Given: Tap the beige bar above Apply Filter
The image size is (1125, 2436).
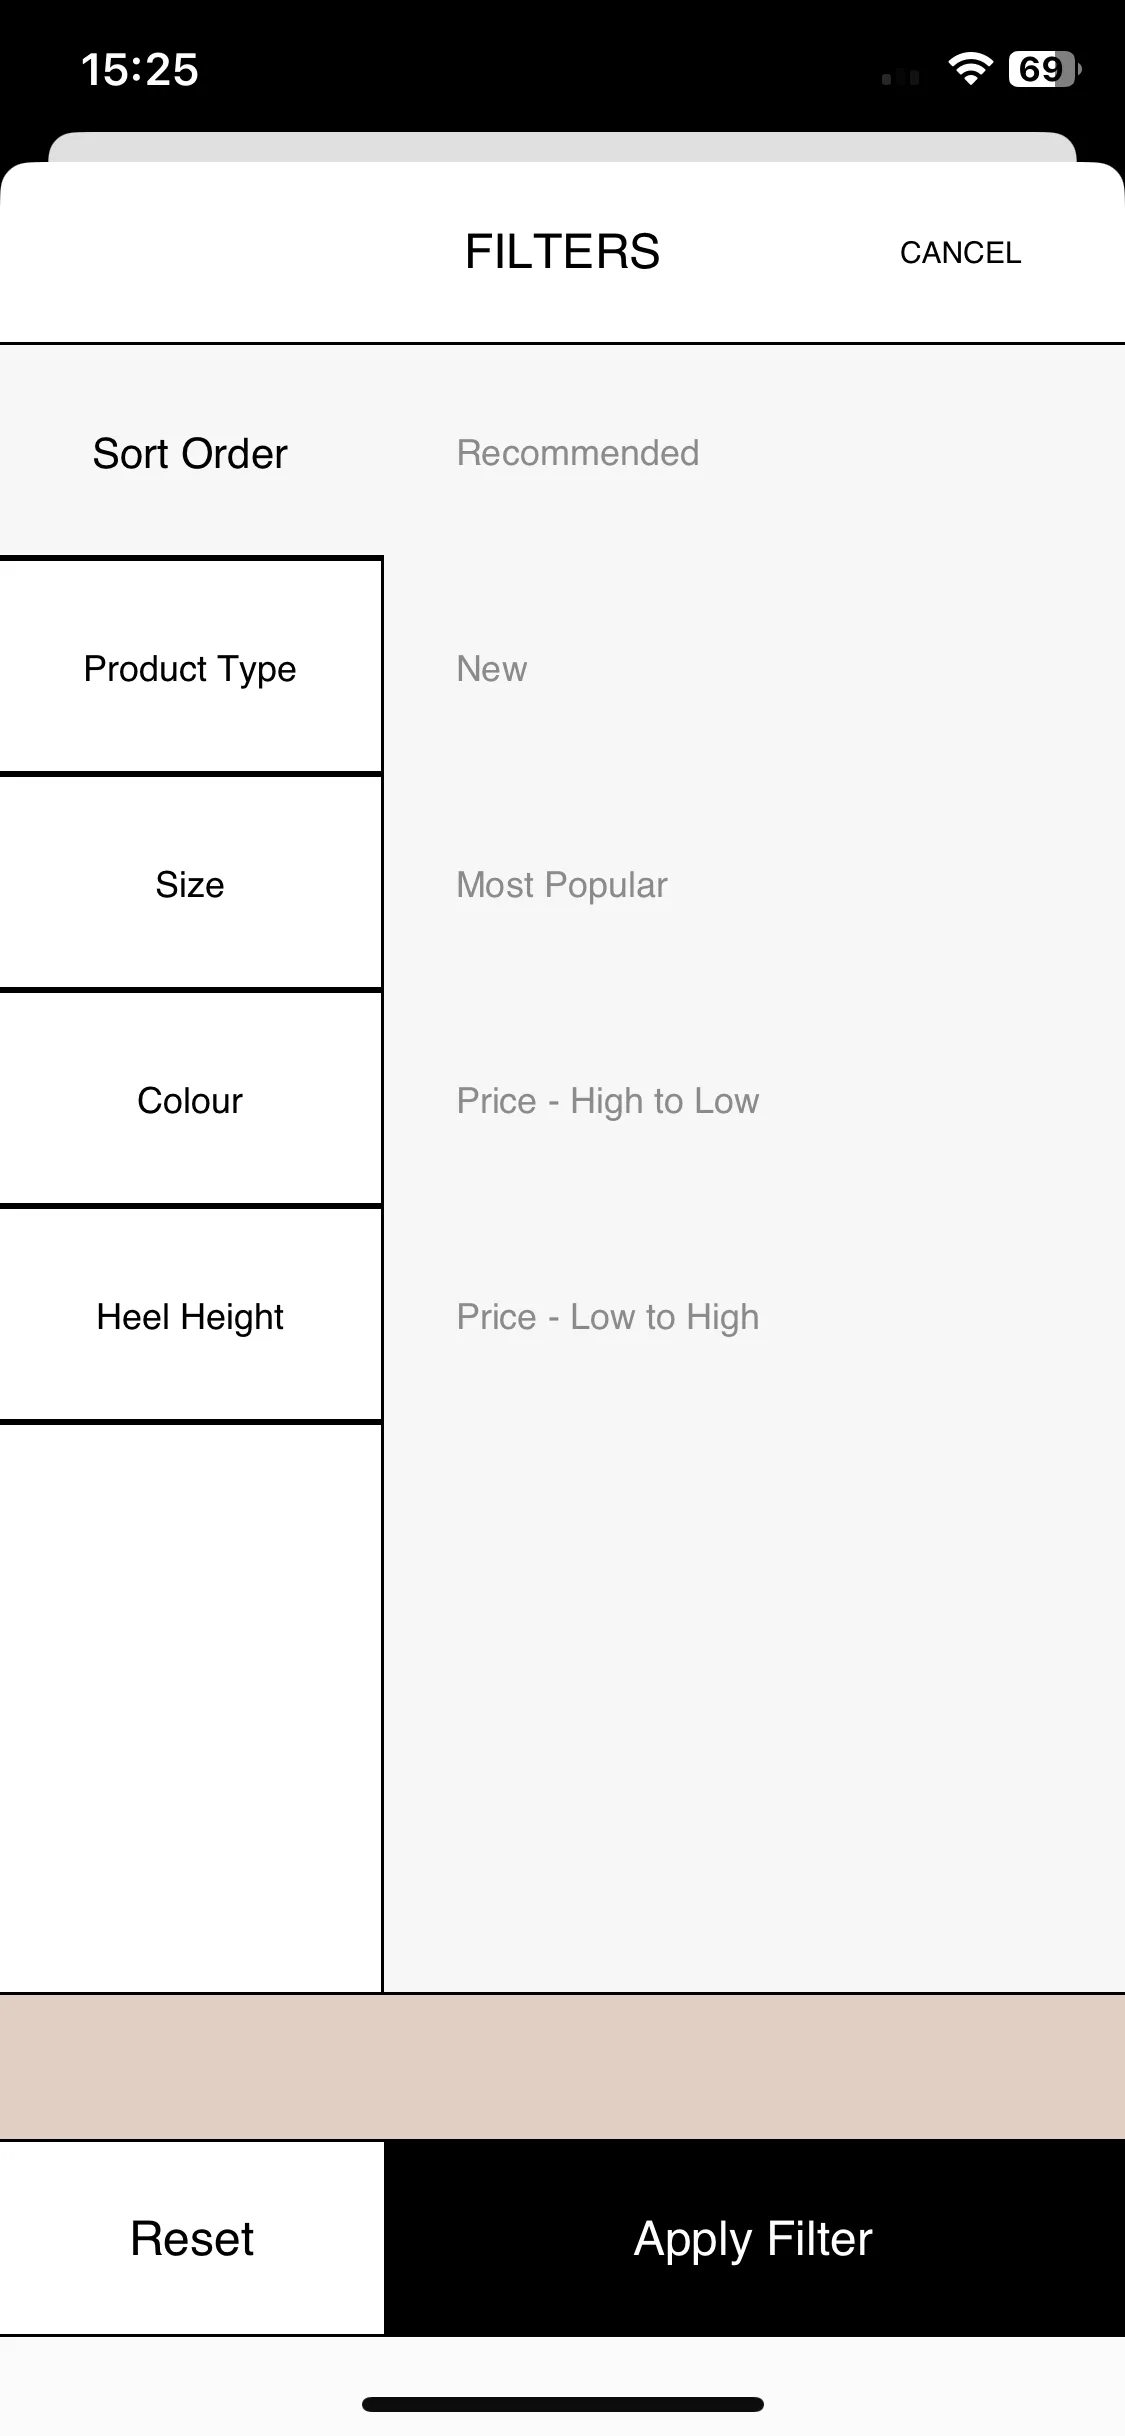Looking at the screenshot, I should point(562,2067).
